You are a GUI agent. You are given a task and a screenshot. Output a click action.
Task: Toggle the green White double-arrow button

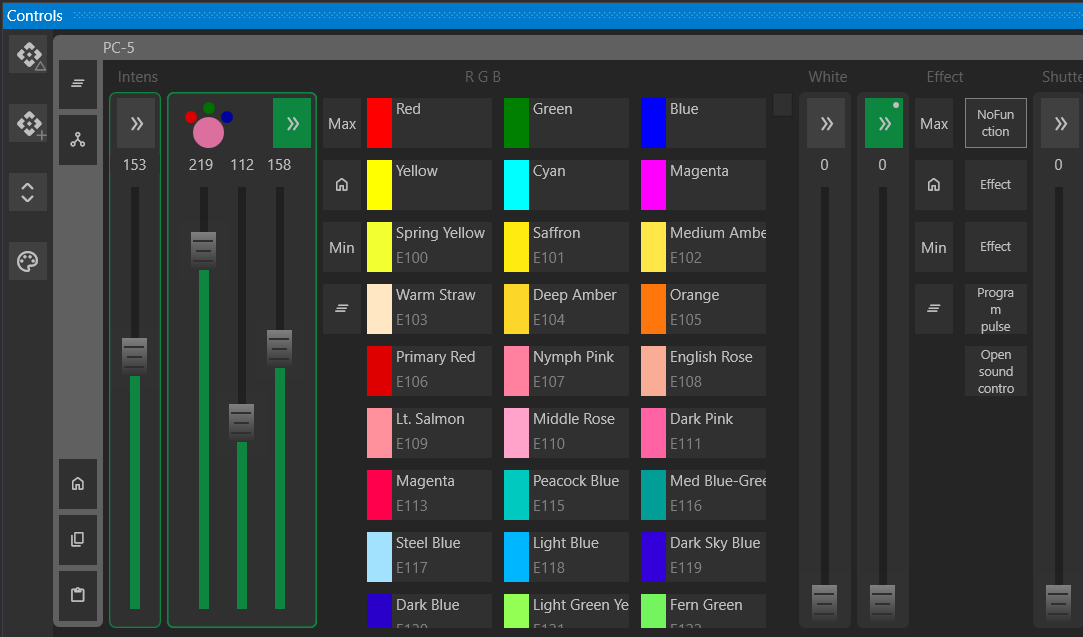tap(884, 124)
